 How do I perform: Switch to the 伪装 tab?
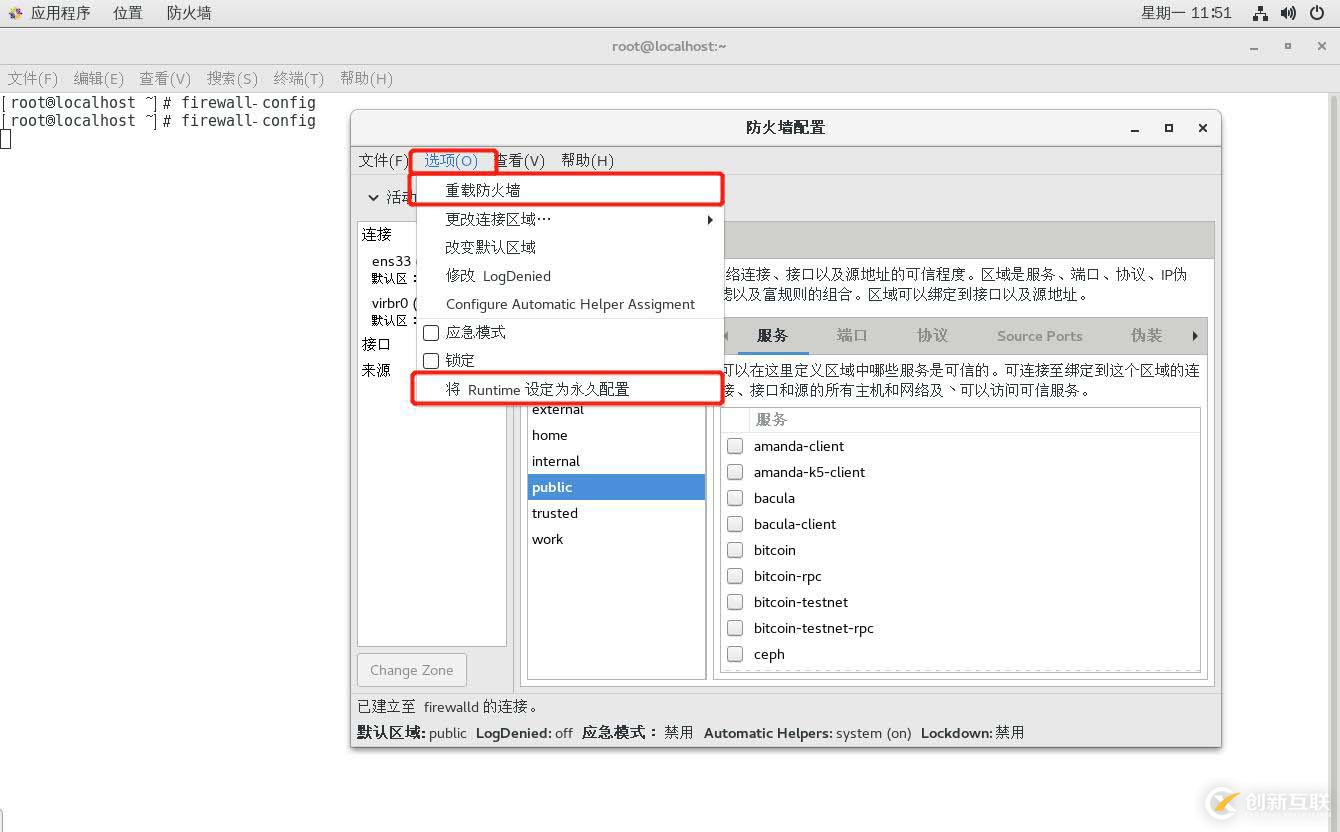(x=1146, y=336)
